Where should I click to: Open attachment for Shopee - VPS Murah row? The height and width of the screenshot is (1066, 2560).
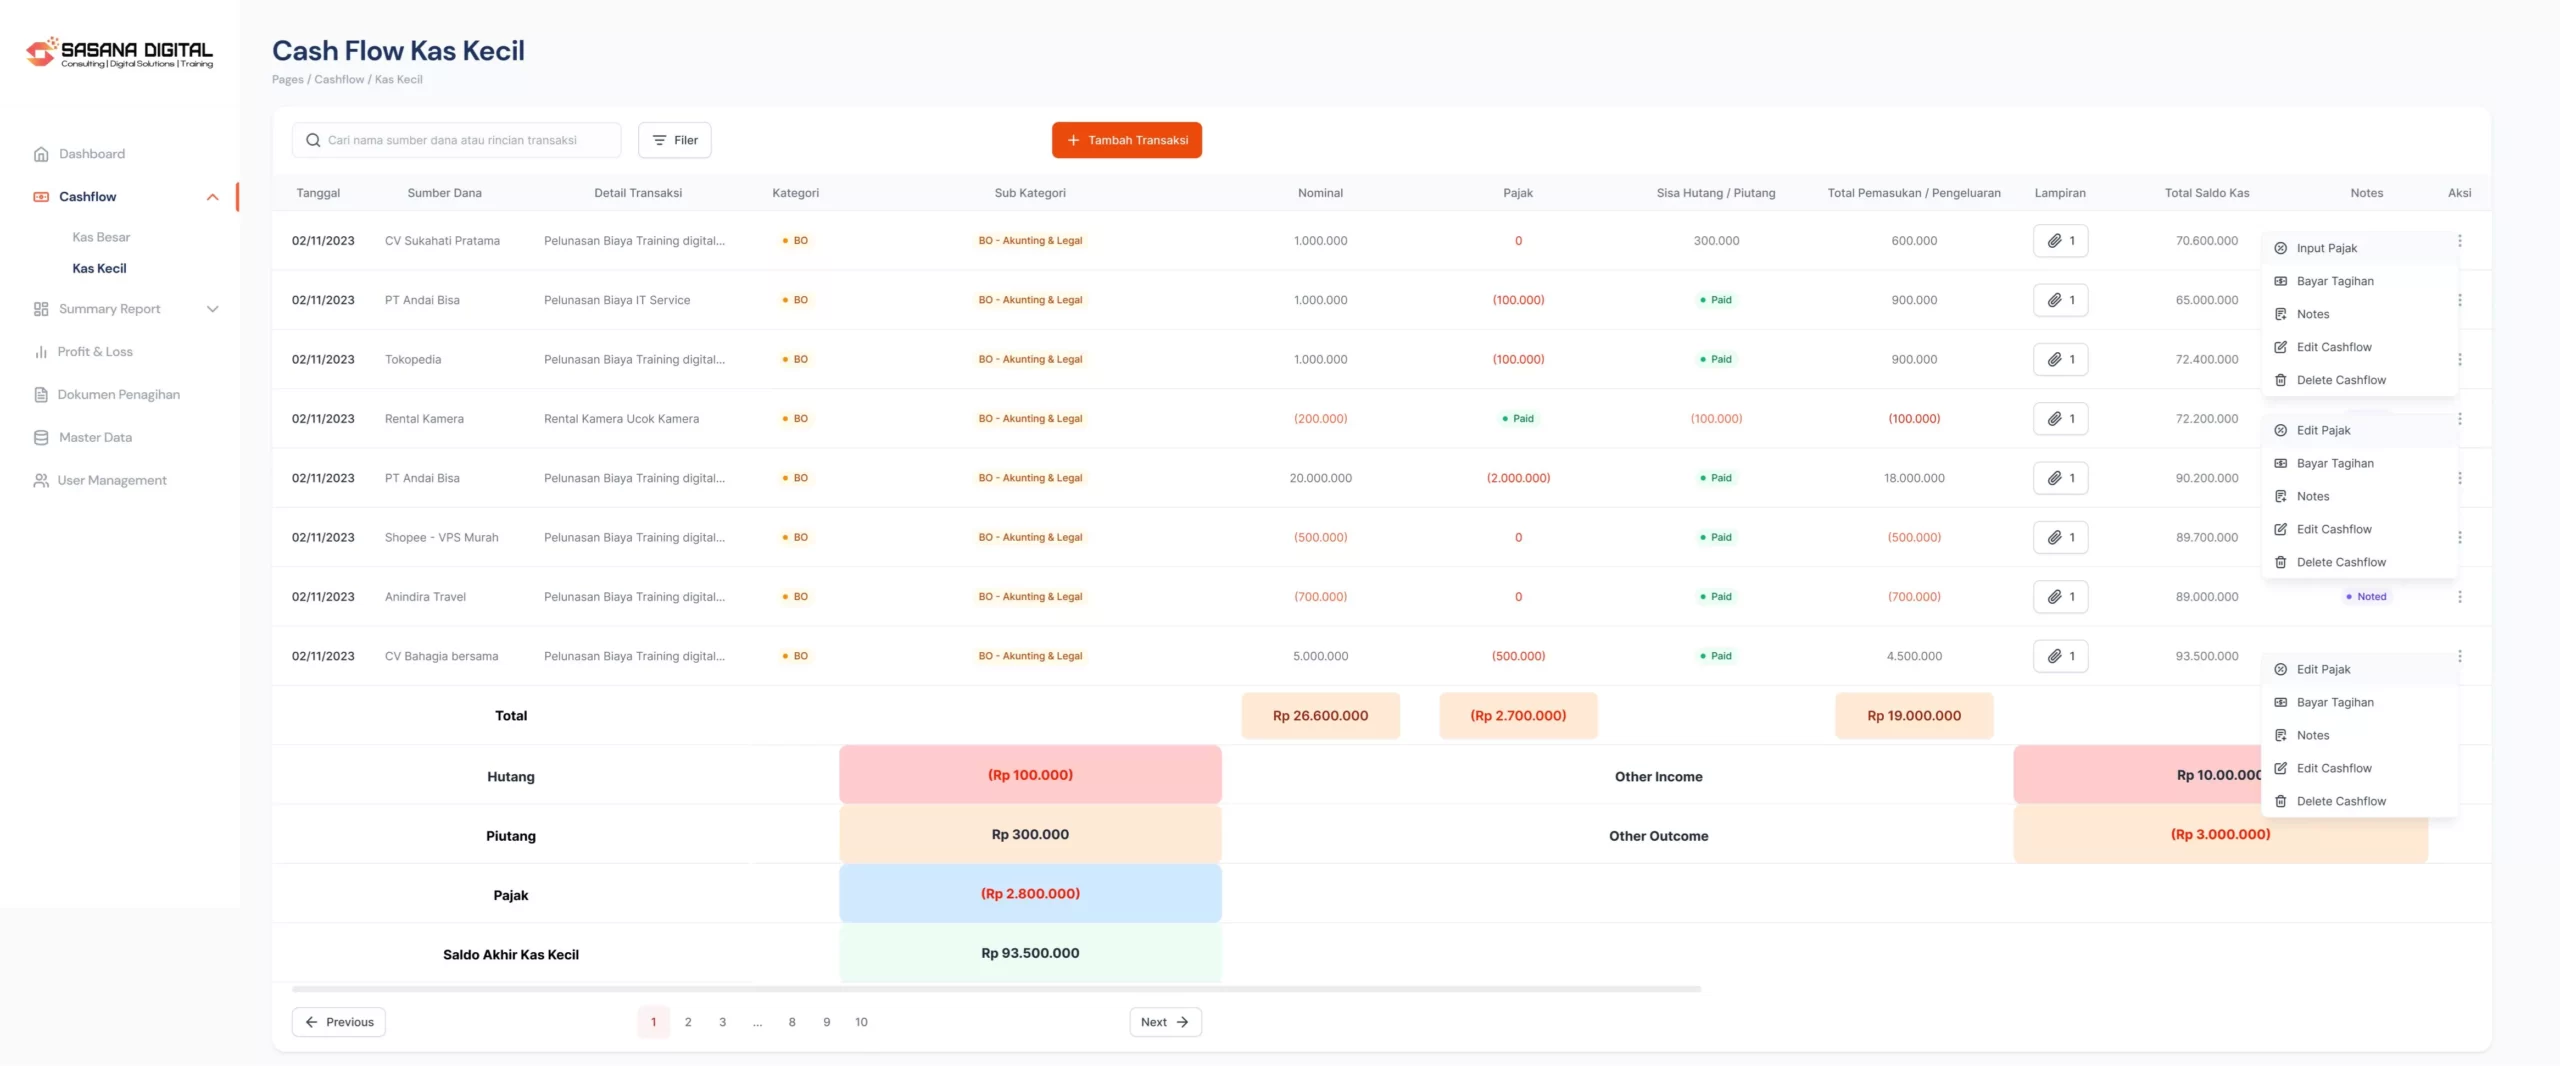click(x=2060, y=537)
